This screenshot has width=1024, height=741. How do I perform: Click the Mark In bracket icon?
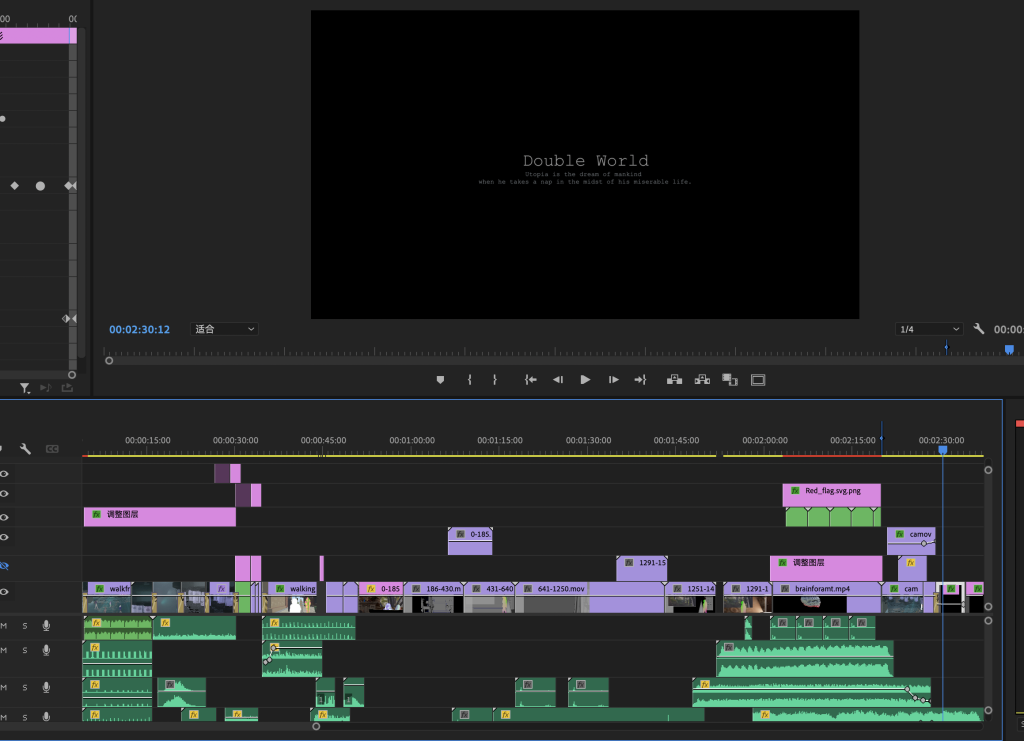click(x=470, y=380)
